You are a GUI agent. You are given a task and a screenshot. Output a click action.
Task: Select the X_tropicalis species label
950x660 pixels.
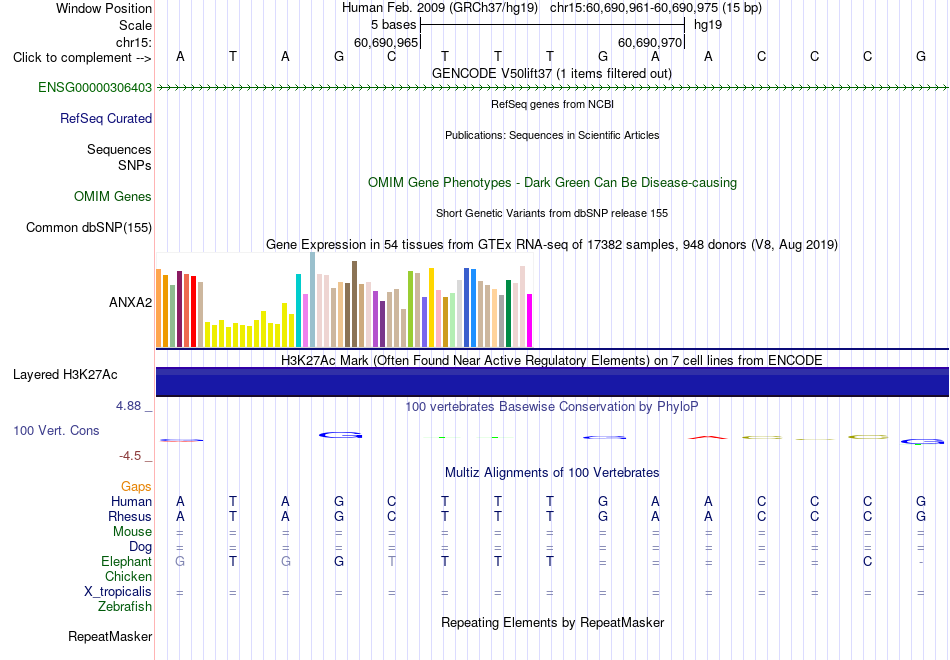[x=118, y=592]
